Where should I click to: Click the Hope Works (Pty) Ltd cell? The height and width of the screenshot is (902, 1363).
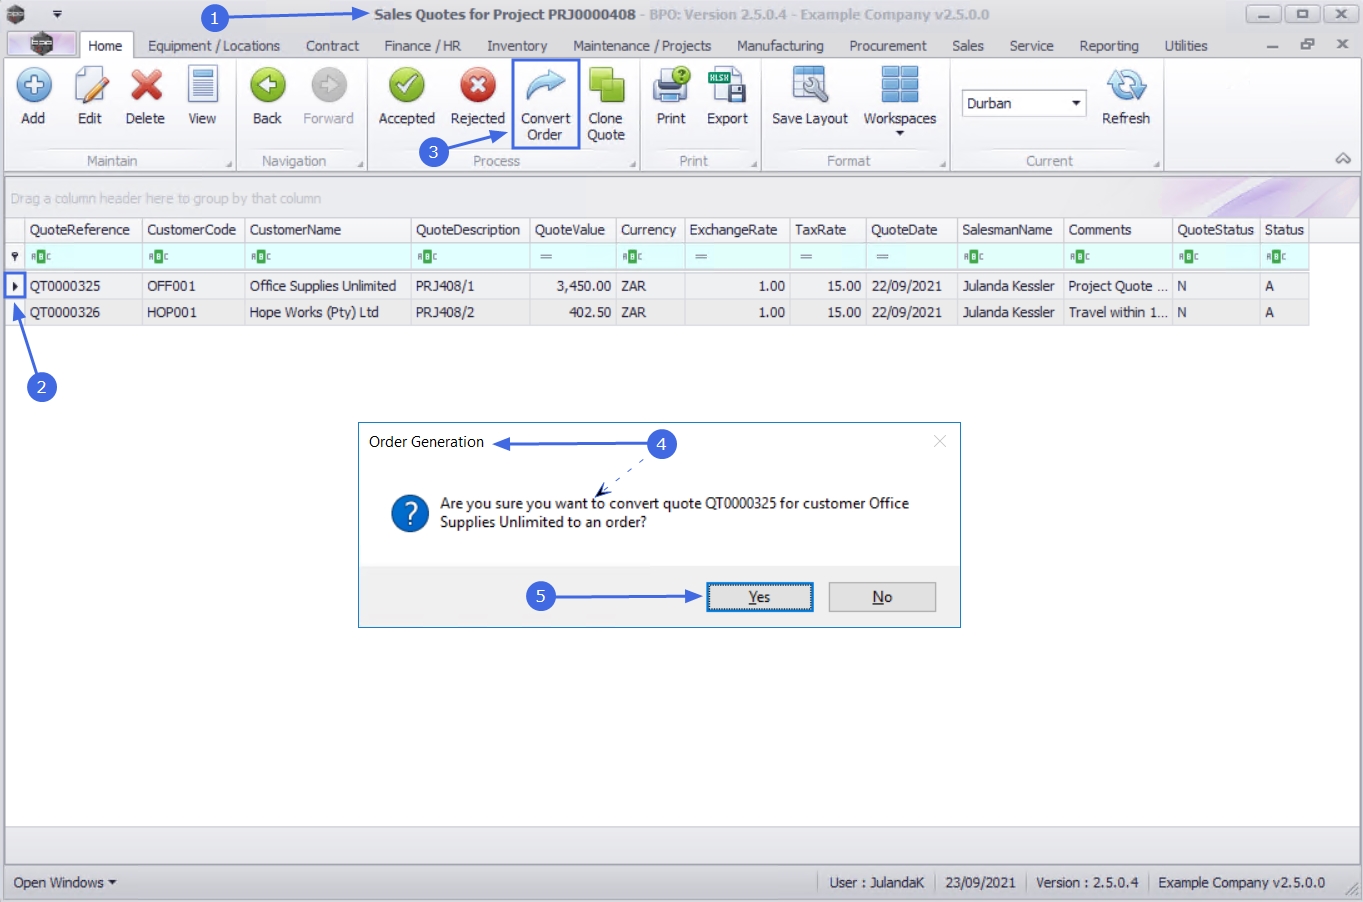coord(327,313)
